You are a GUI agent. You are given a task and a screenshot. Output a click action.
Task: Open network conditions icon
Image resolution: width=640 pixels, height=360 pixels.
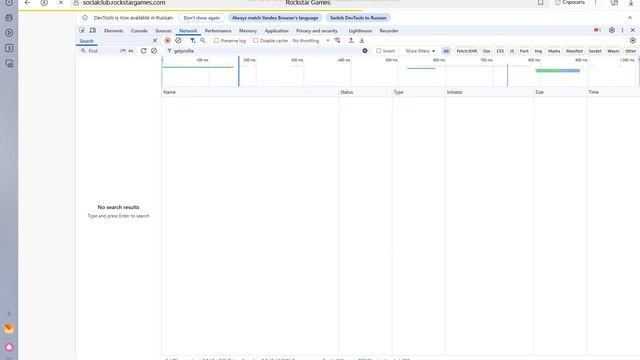pos(337,40)
